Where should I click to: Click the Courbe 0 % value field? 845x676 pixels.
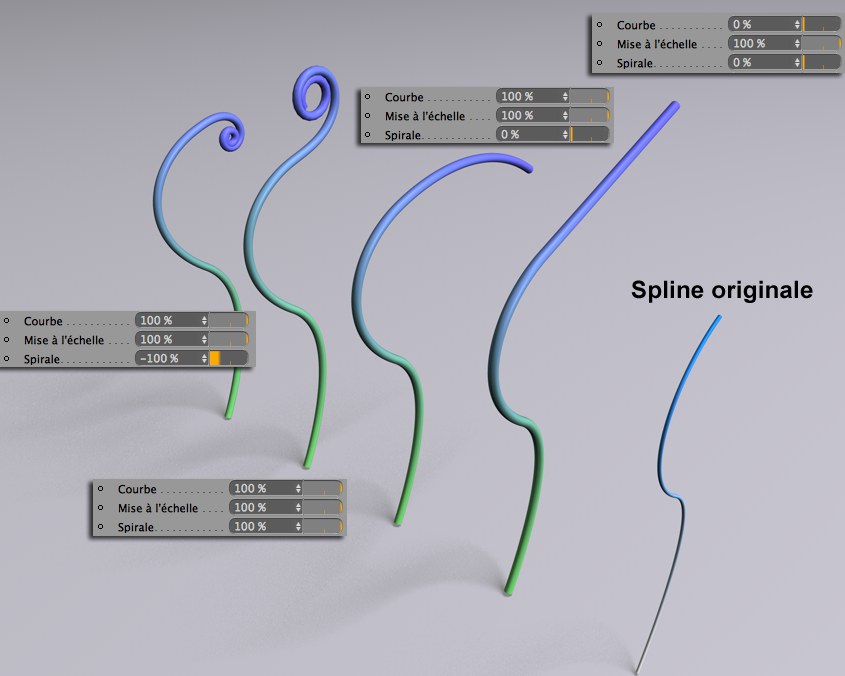click(x=760, y=25)
